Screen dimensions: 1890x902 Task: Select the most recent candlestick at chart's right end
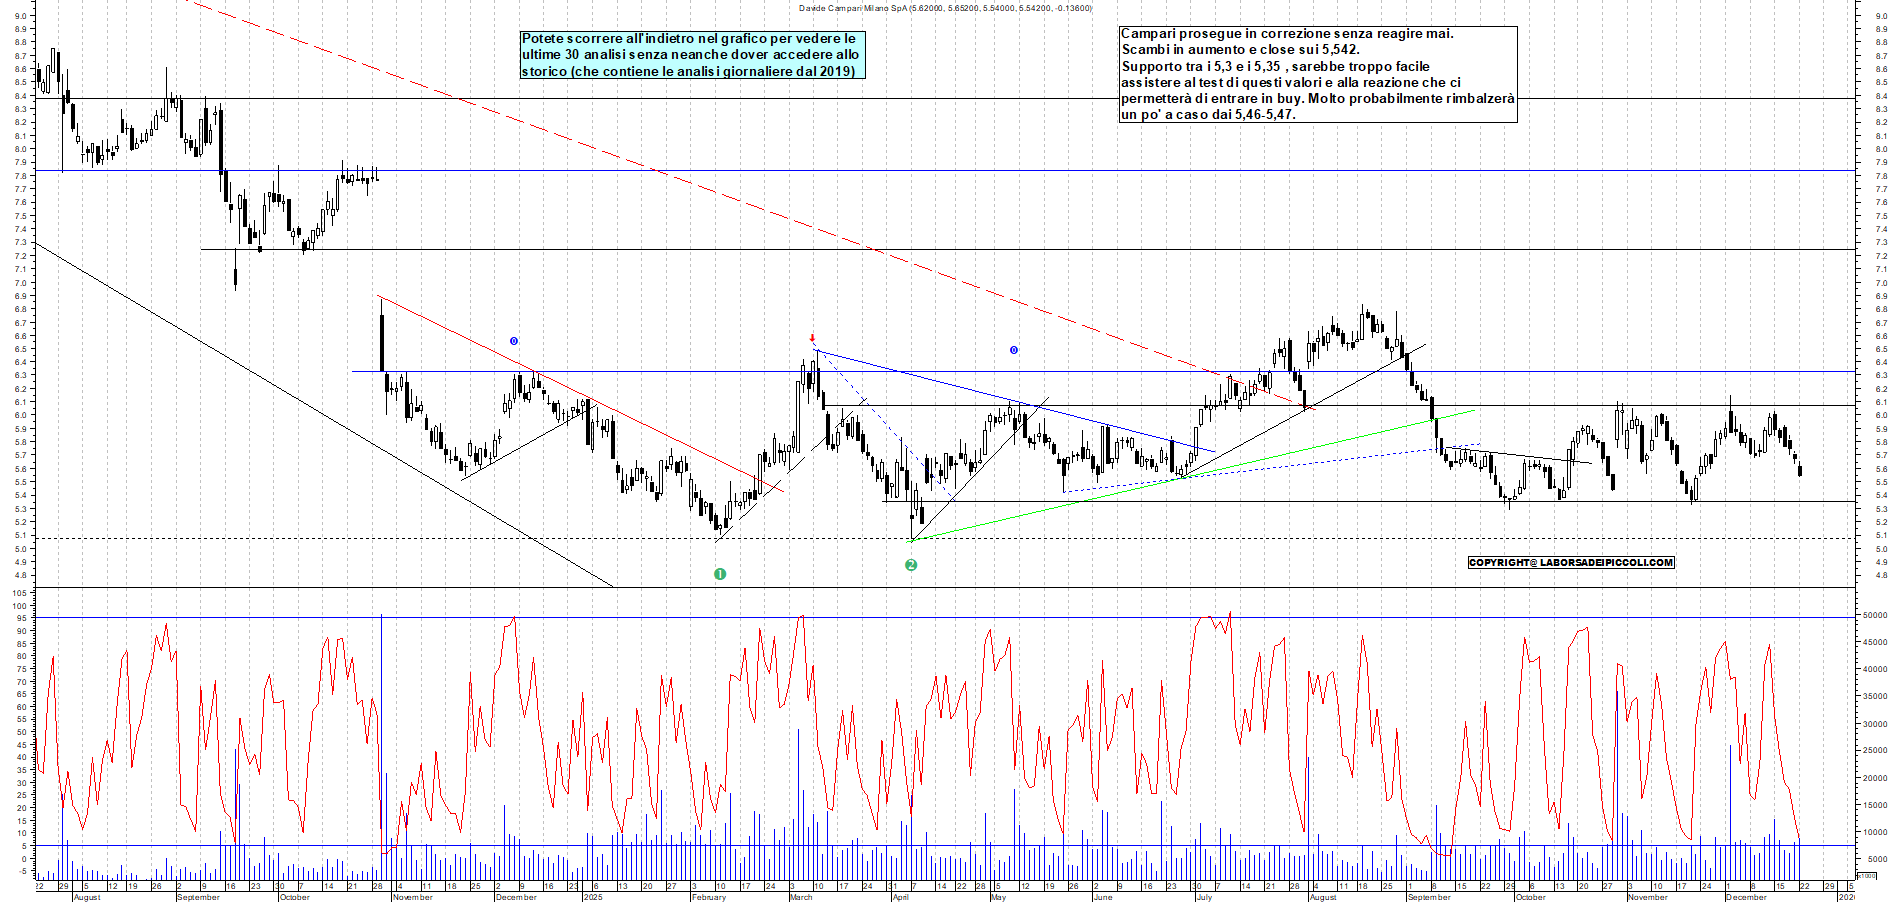click(1800, 470)
